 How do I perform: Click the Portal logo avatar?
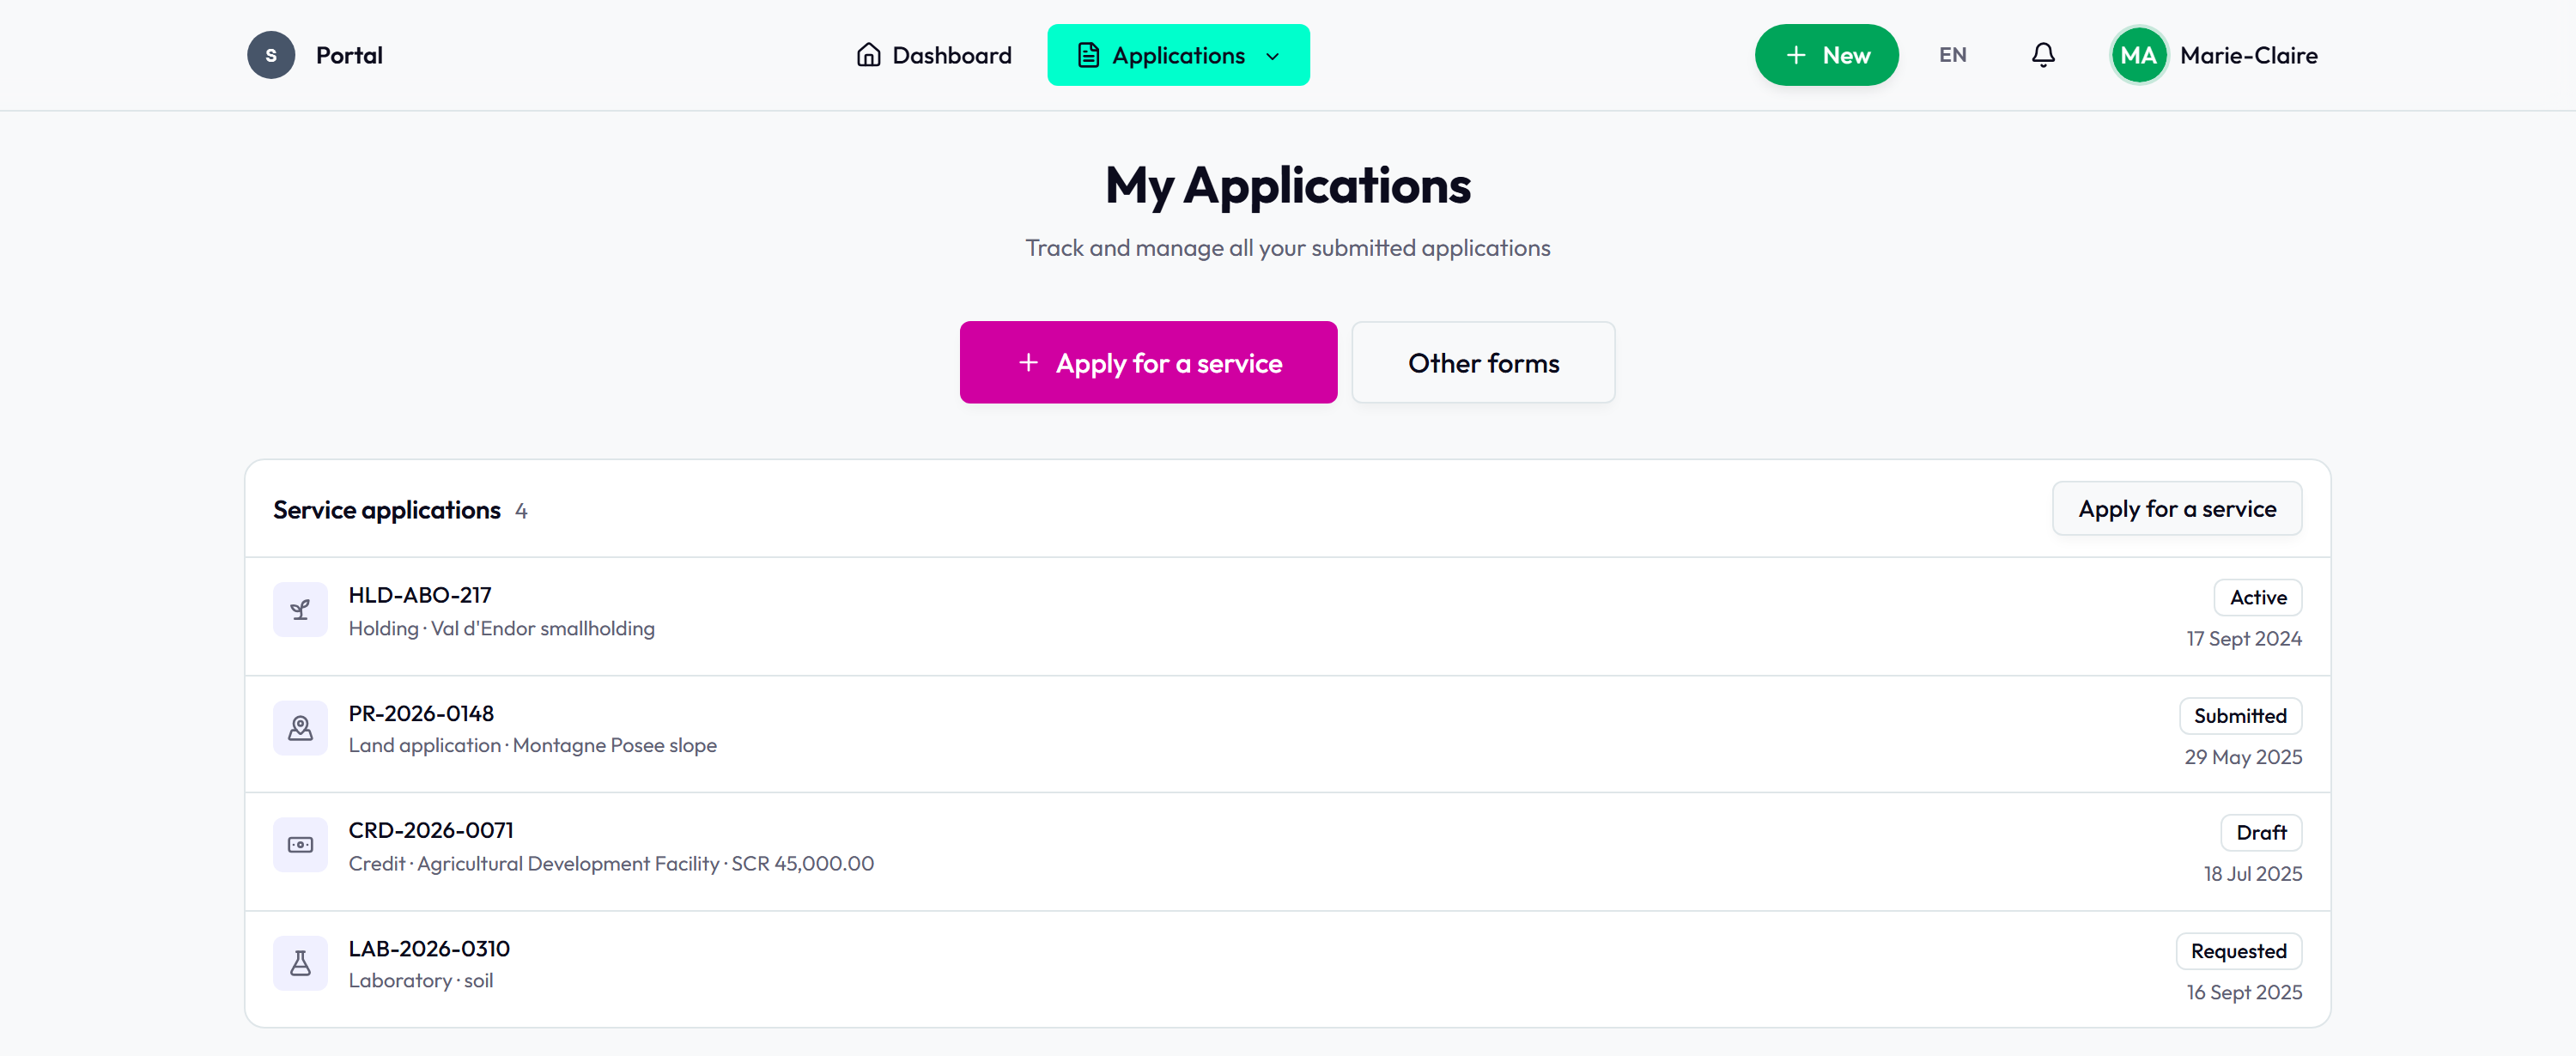click(x=271, y=55)
